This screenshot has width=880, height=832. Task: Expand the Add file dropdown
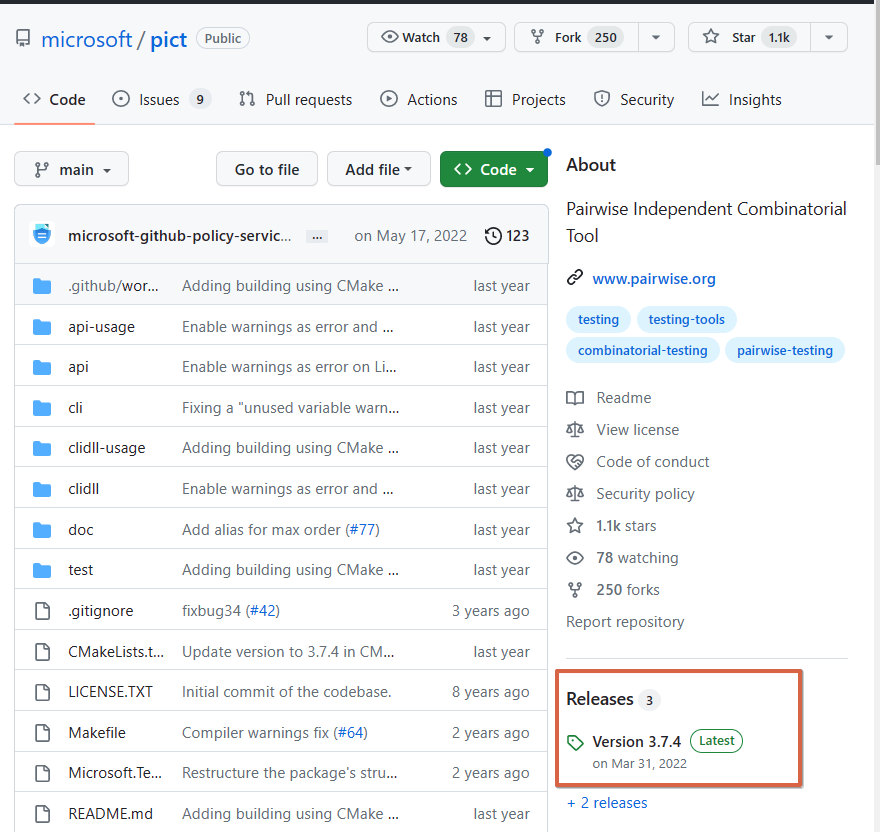tap(379, 169)
